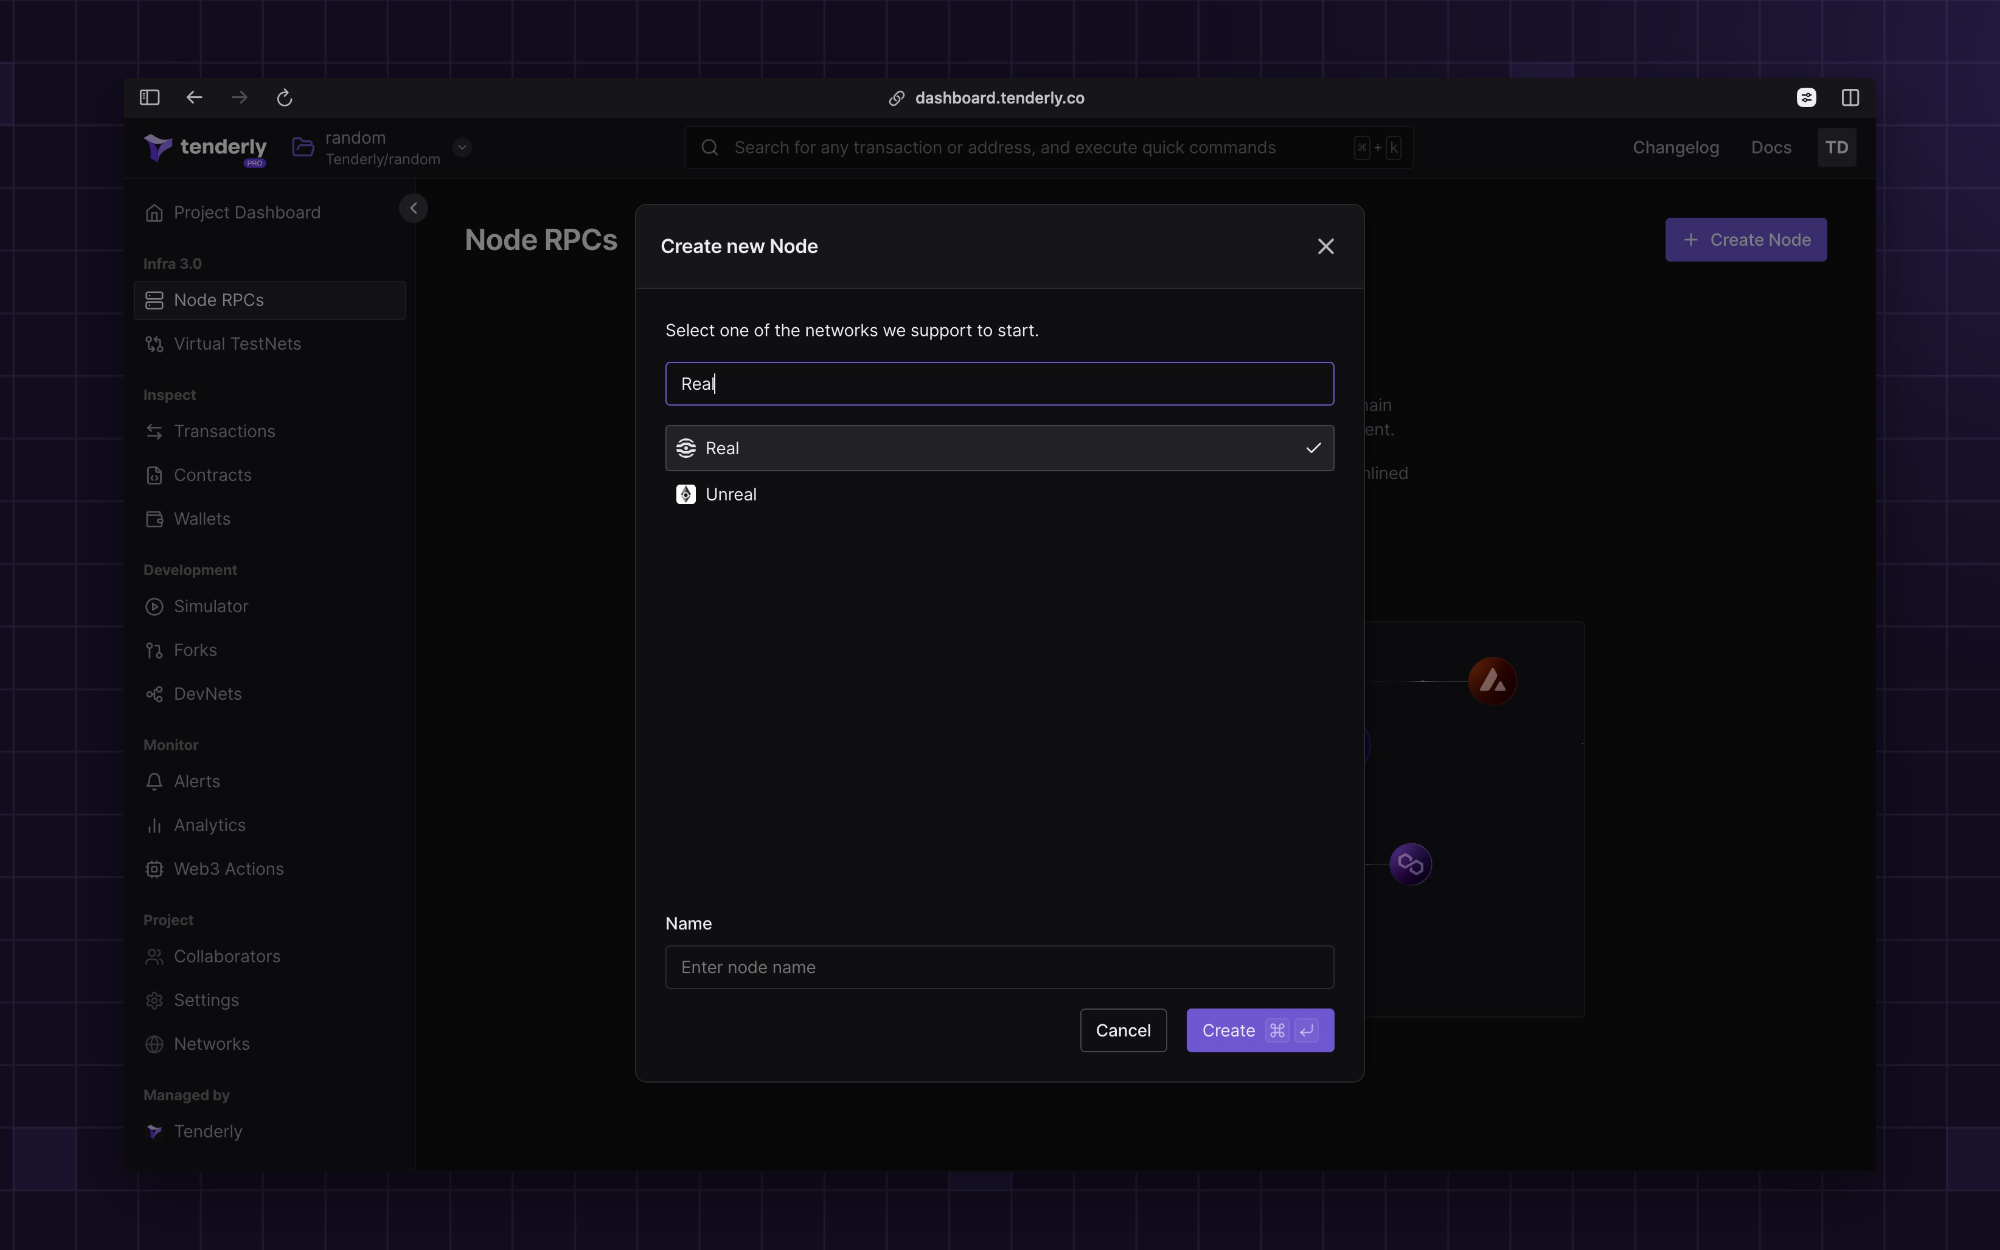Open Virtual TestNets in sidebar
The height and width of the screenshot is (1250, 2000).
point(237,343)
